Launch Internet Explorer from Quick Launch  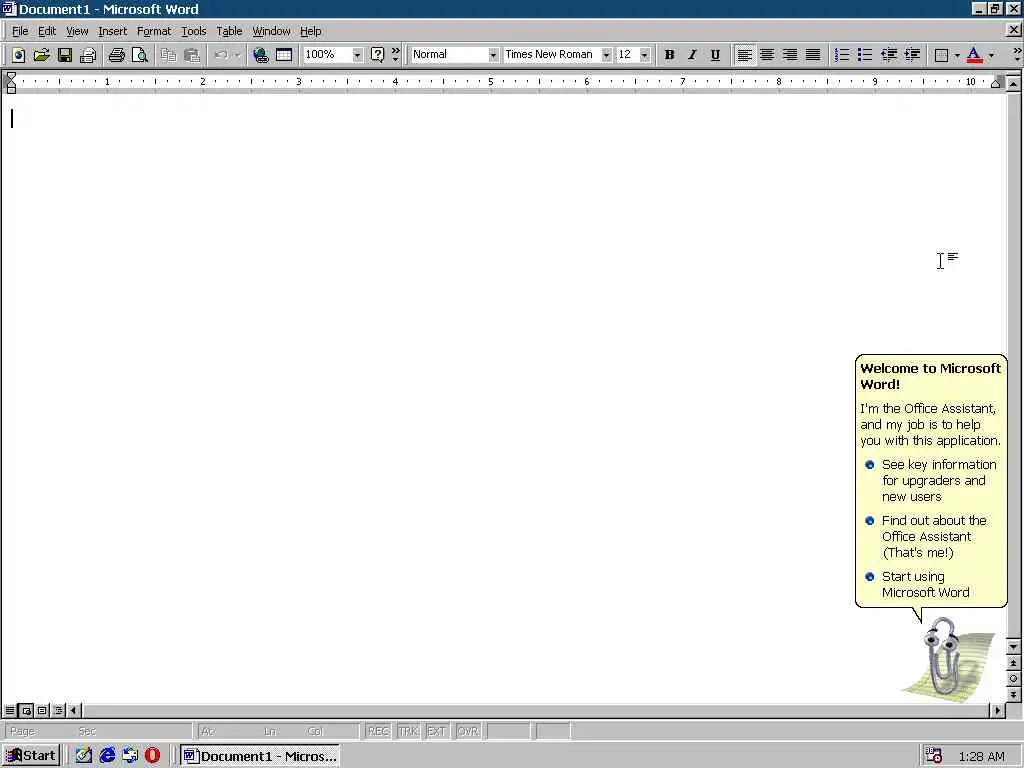107,756
